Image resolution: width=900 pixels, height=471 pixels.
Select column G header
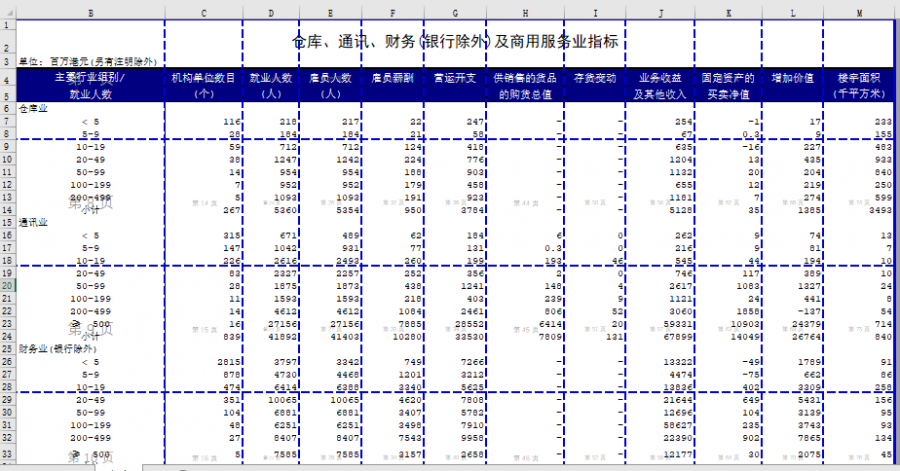(455, 13)
